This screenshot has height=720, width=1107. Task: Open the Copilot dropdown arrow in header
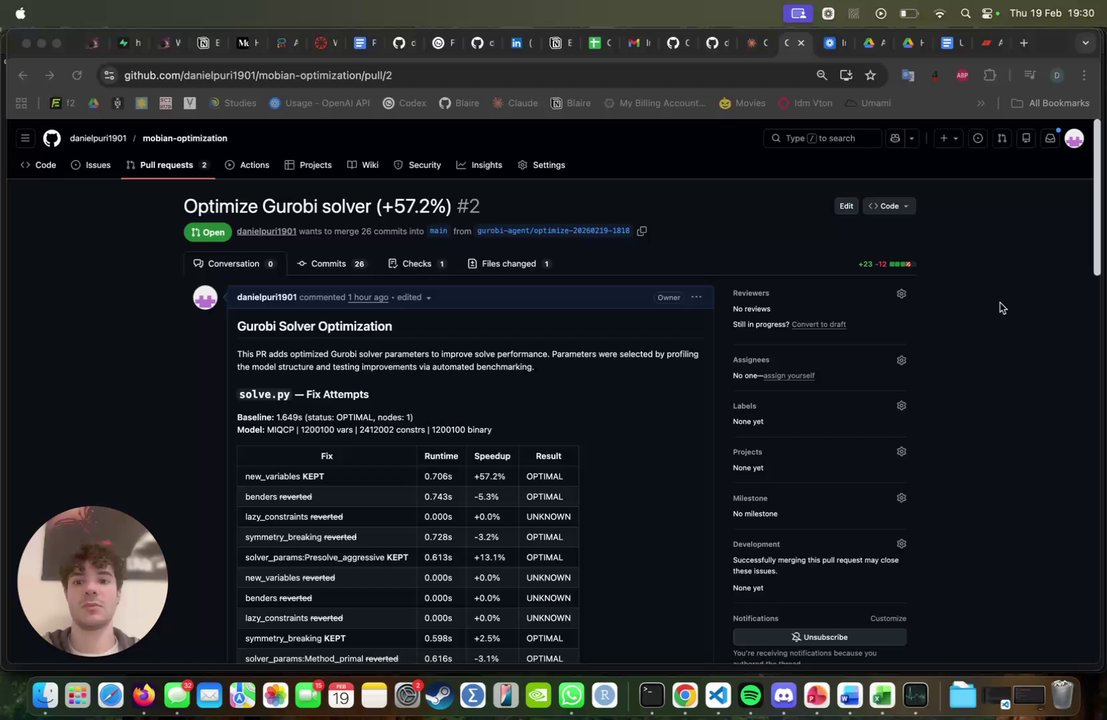pyautogui.click(x=911, y=138)
